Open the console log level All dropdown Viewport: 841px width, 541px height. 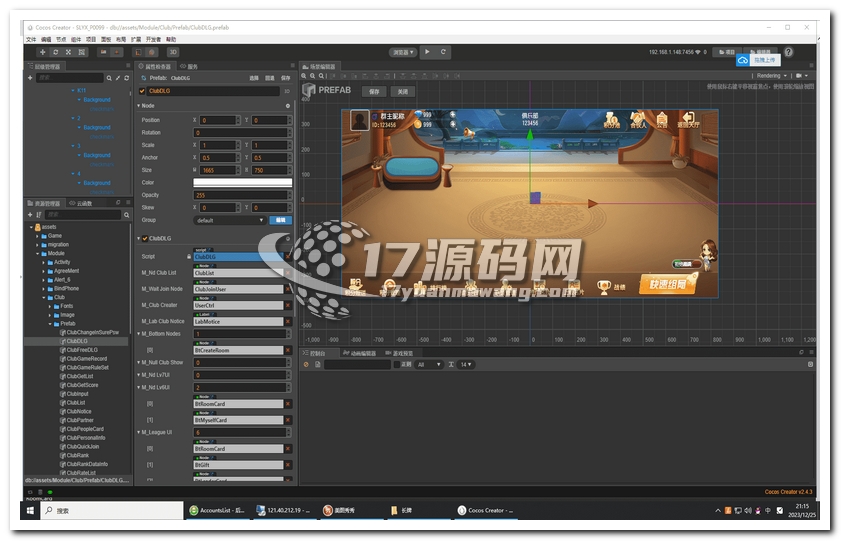pyautogui.click(x=429, y=365)
